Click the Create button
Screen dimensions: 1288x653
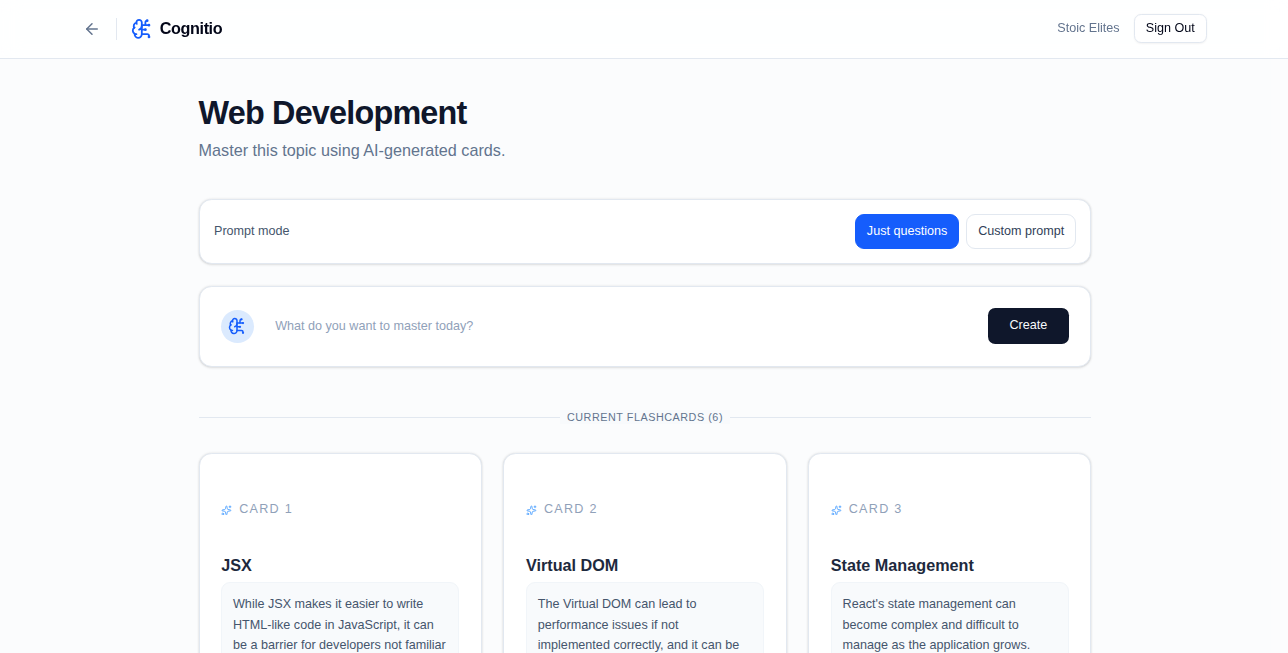[1028, 325]
